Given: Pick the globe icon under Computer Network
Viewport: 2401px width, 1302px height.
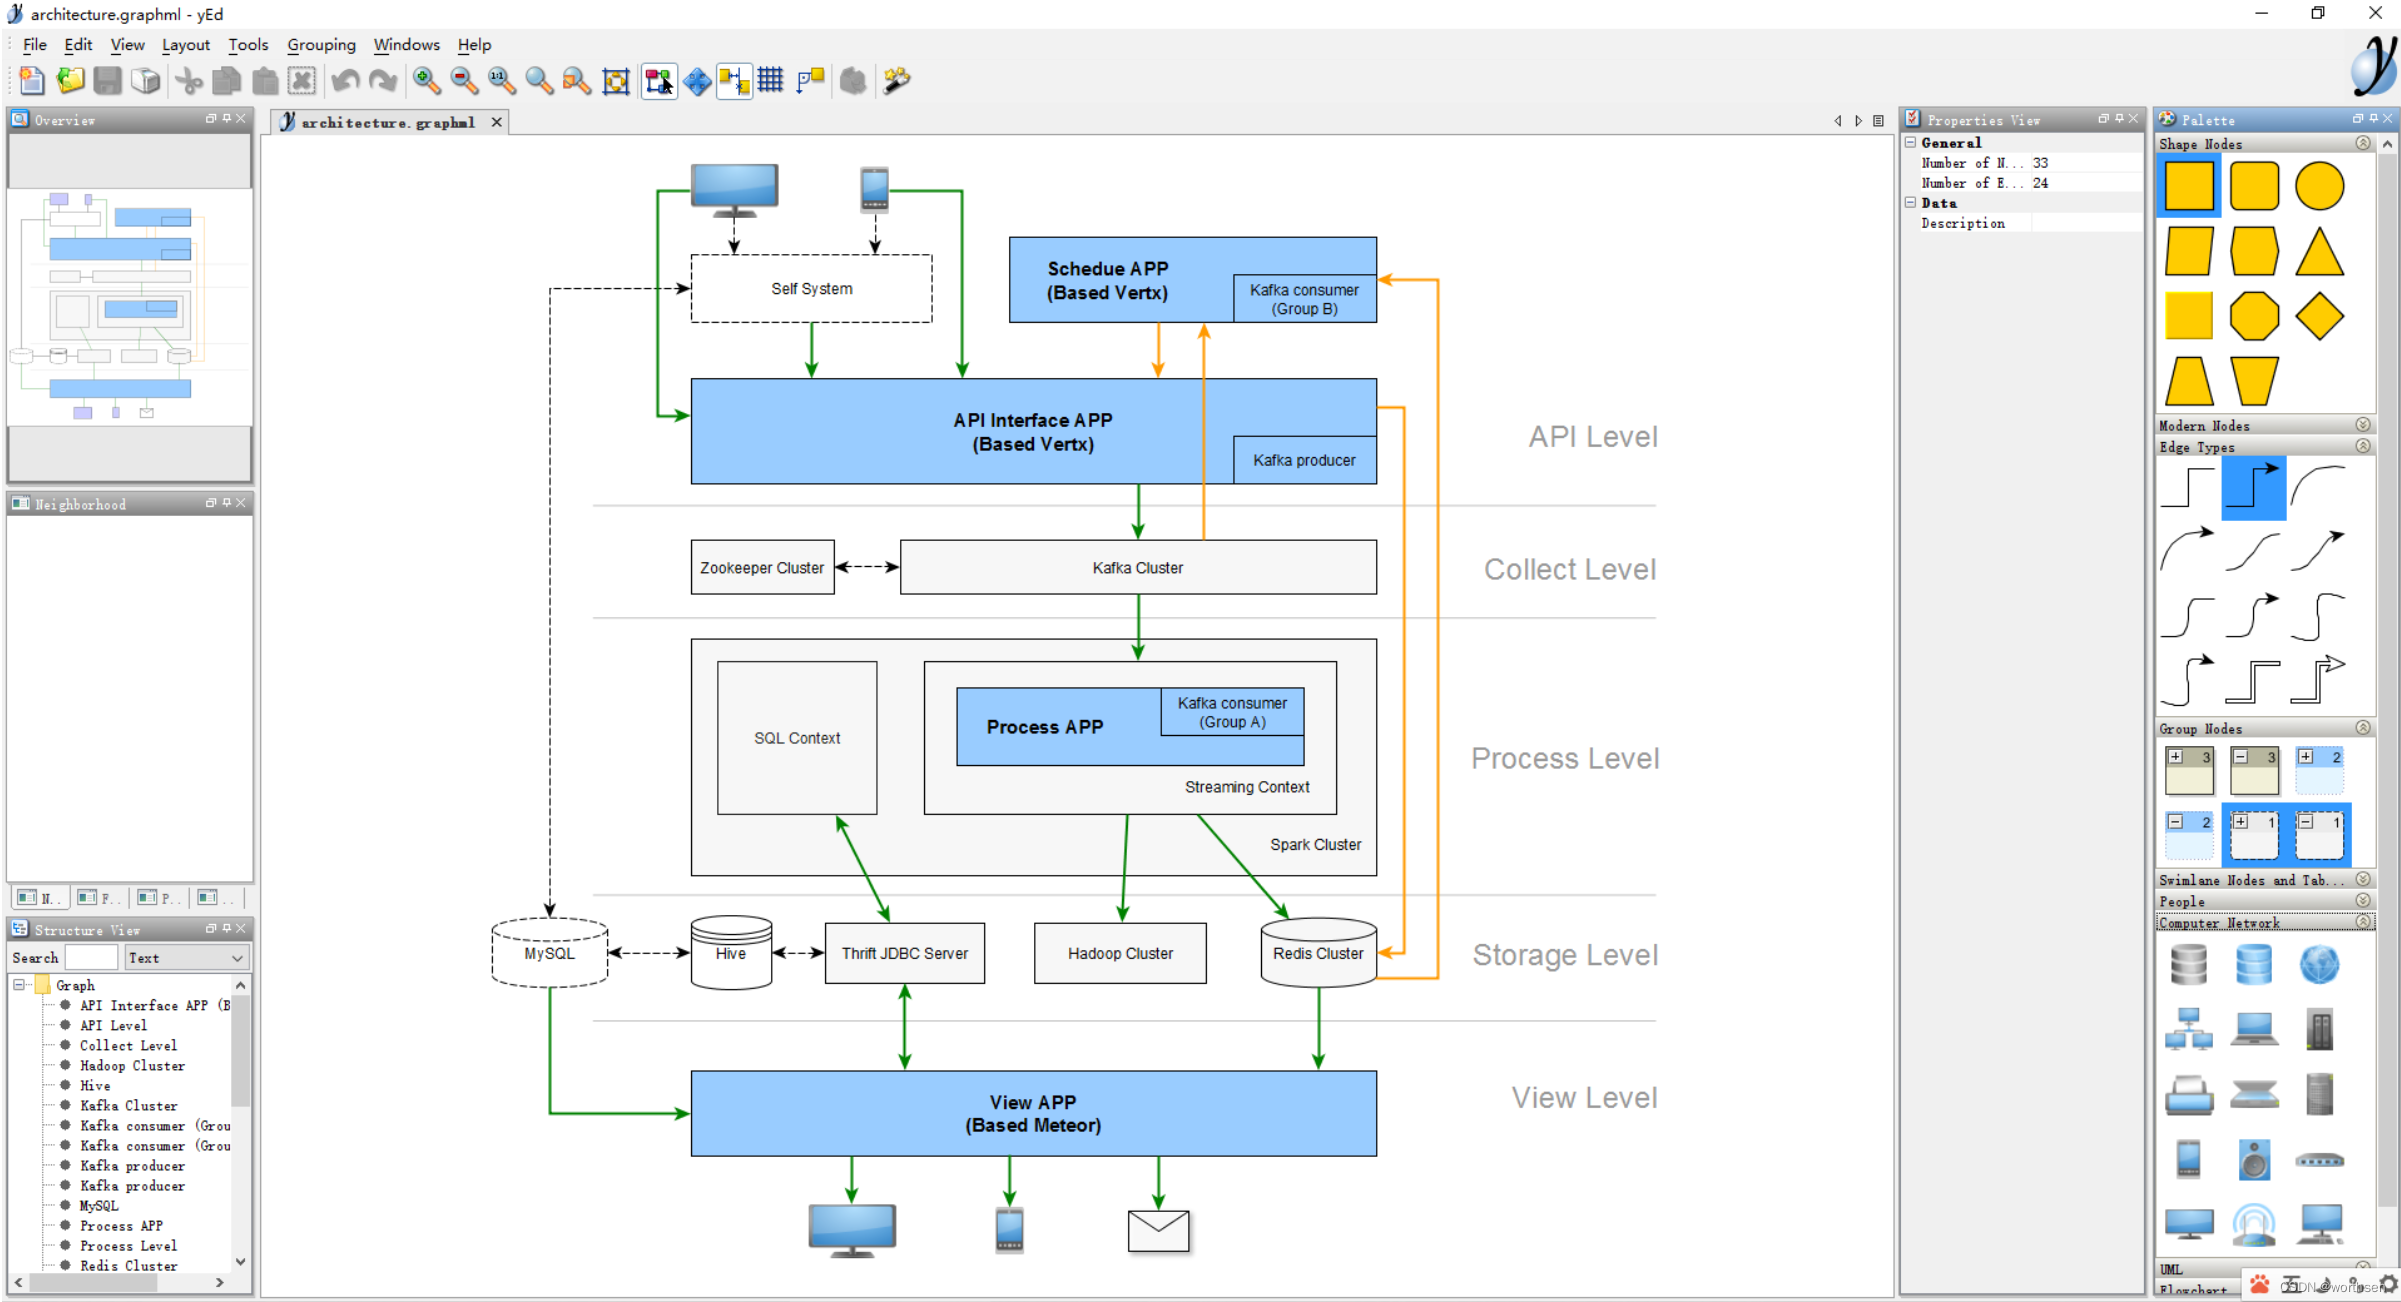Looking at the screenshot, I should (2318, 965).
